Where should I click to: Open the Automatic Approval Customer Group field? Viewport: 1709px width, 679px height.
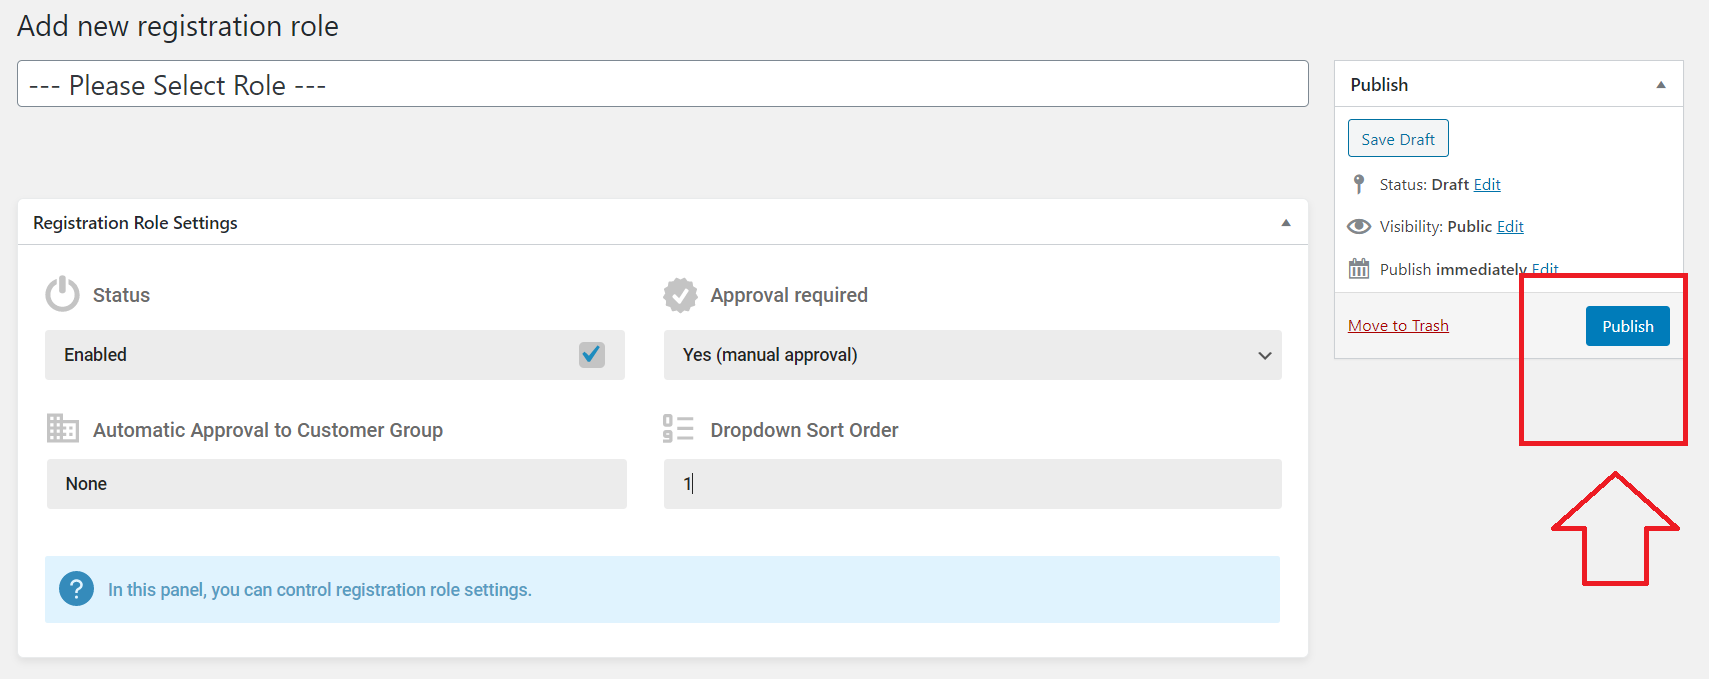(x=337, y=484)
